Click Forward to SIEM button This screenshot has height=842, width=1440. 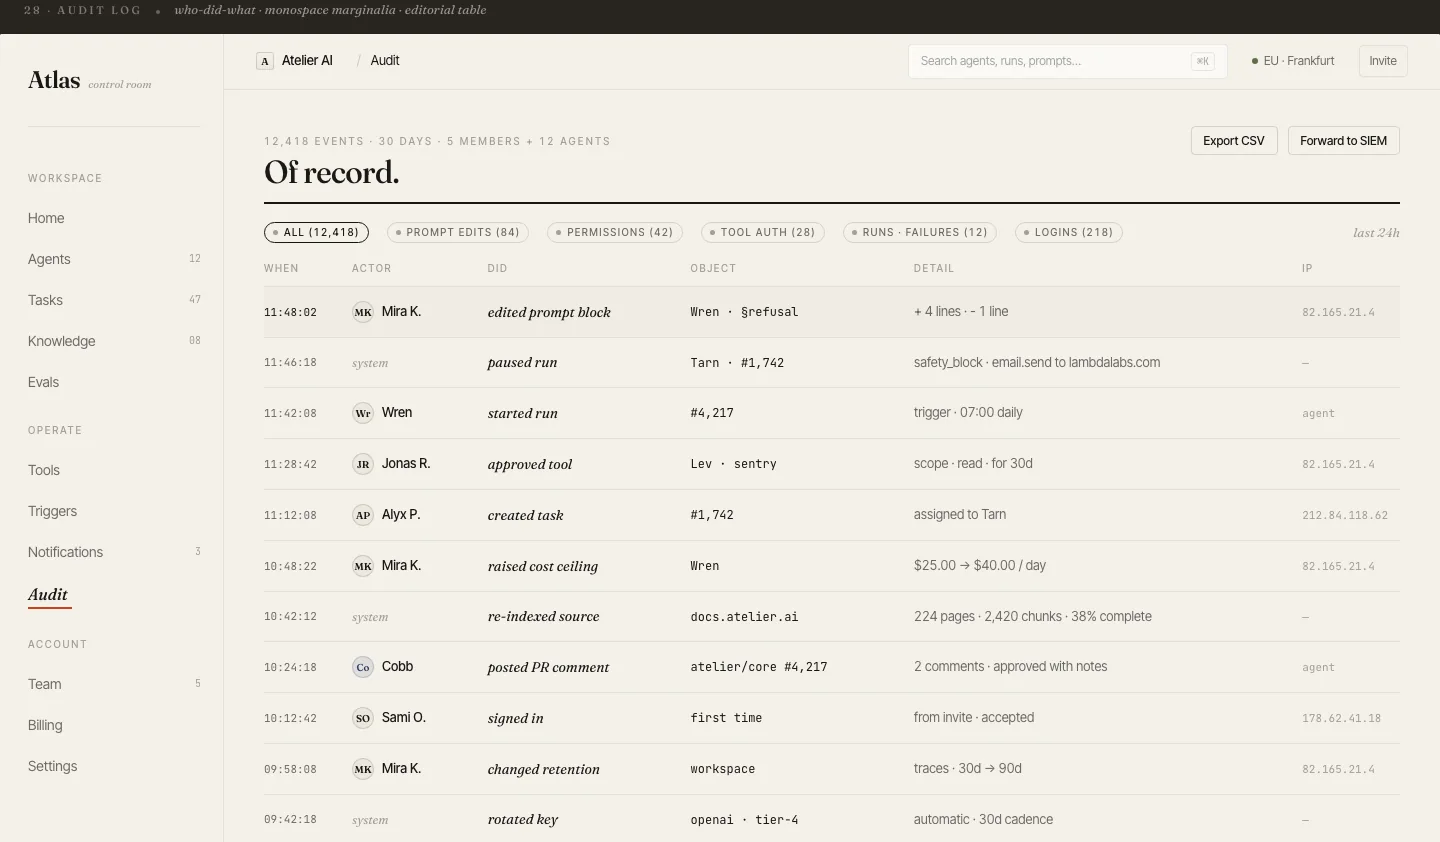1343,141
